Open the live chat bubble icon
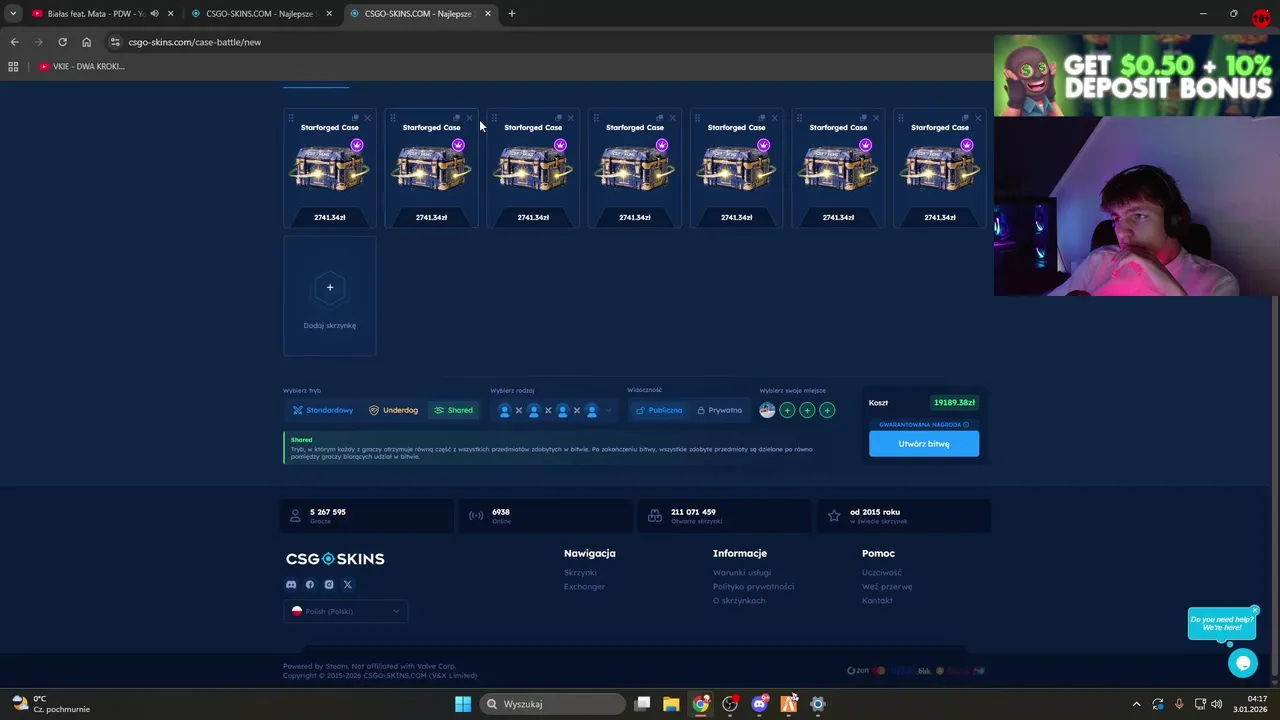 [1243, 662]
